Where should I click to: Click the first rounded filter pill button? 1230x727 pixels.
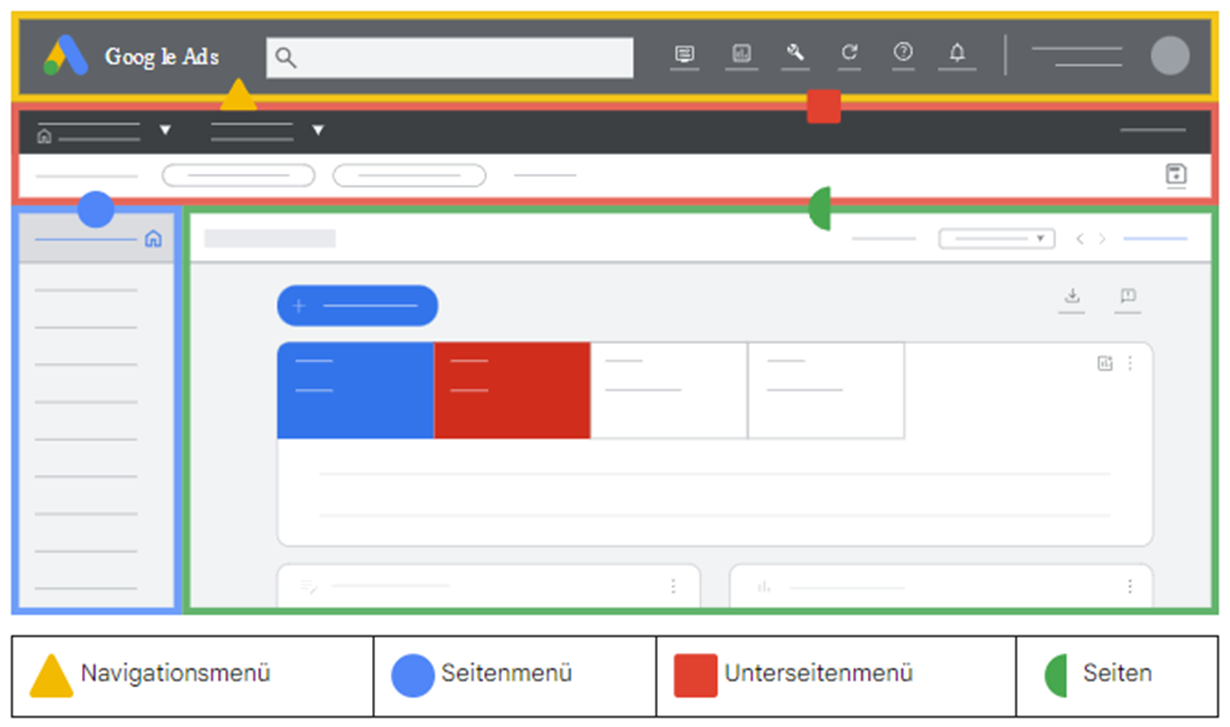[238, 176]
